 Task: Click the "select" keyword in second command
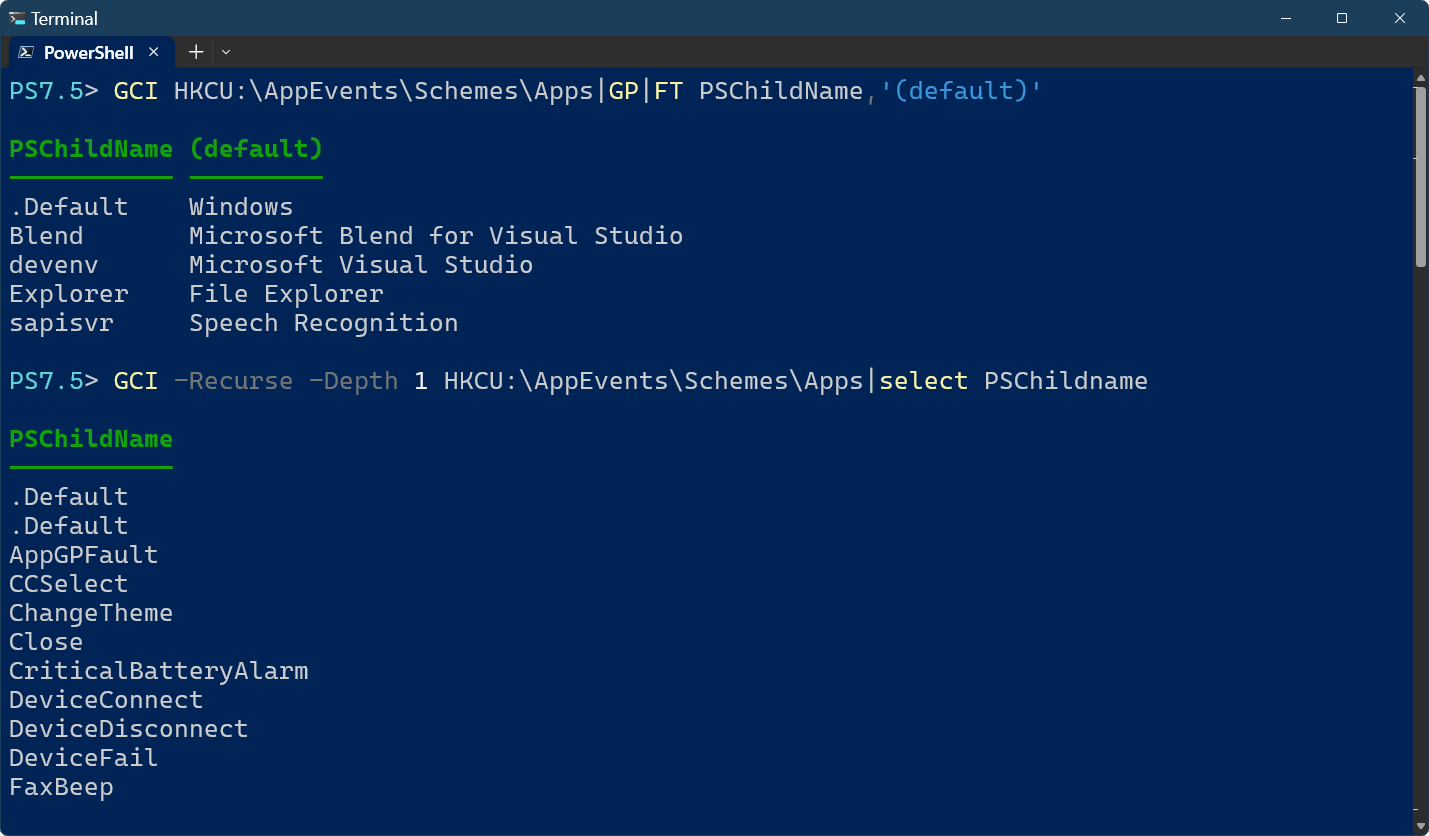point(923,381)
